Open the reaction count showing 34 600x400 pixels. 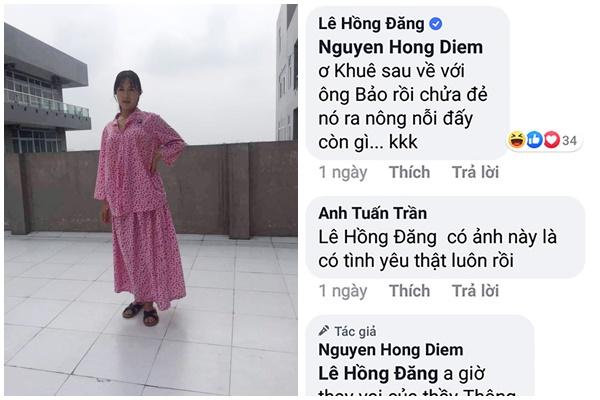(569, 141)
